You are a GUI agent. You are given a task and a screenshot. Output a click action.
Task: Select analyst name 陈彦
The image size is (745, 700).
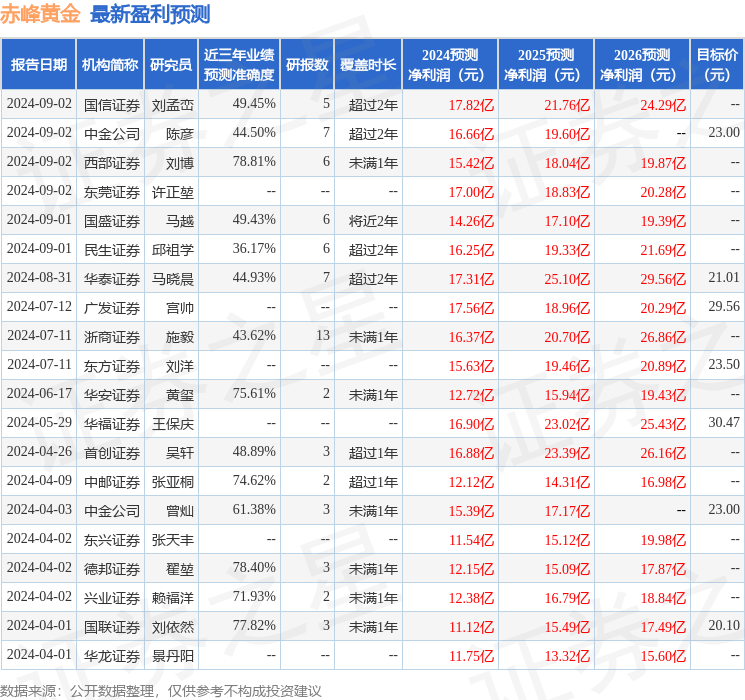tap(180, 134)
